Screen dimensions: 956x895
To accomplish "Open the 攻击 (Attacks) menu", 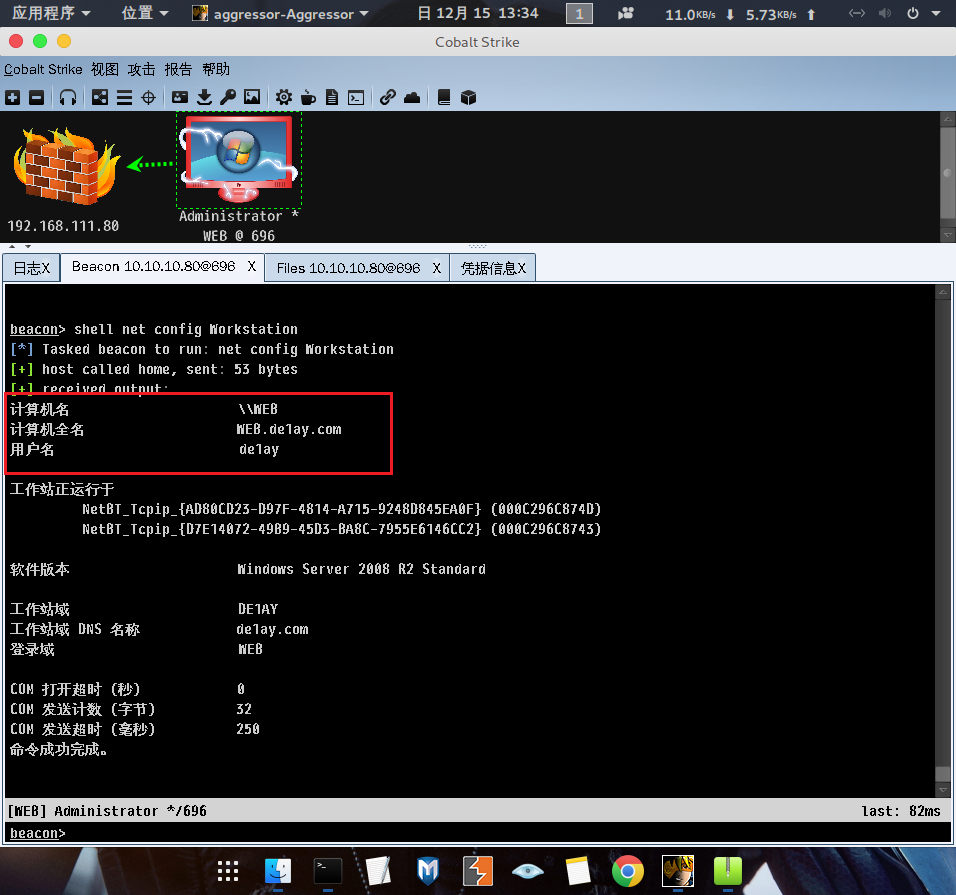I will 141,70.
